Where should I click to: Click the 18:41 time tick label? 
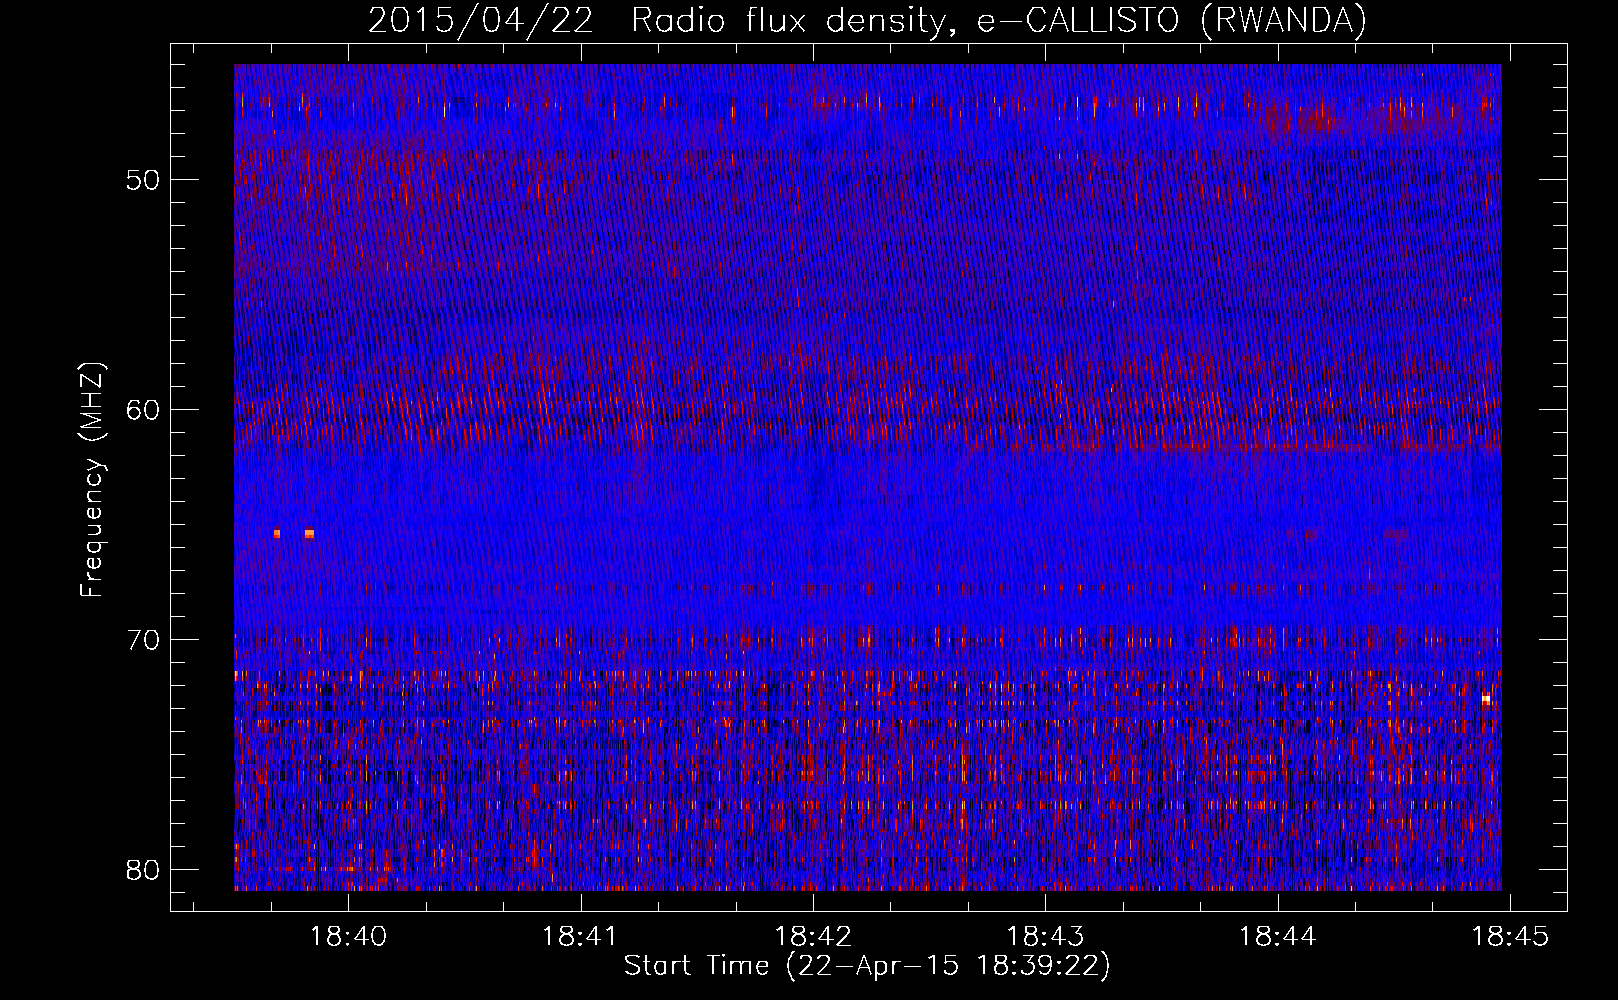[581, 936]
